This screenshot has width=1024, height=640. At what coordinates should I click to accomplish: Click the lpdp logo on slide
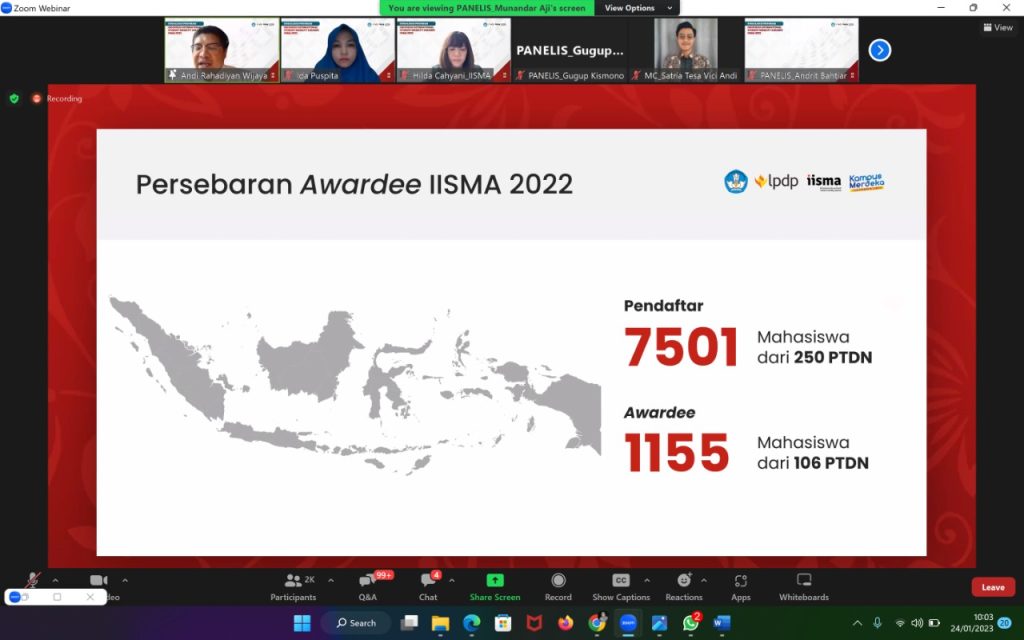tap(776, 181)
